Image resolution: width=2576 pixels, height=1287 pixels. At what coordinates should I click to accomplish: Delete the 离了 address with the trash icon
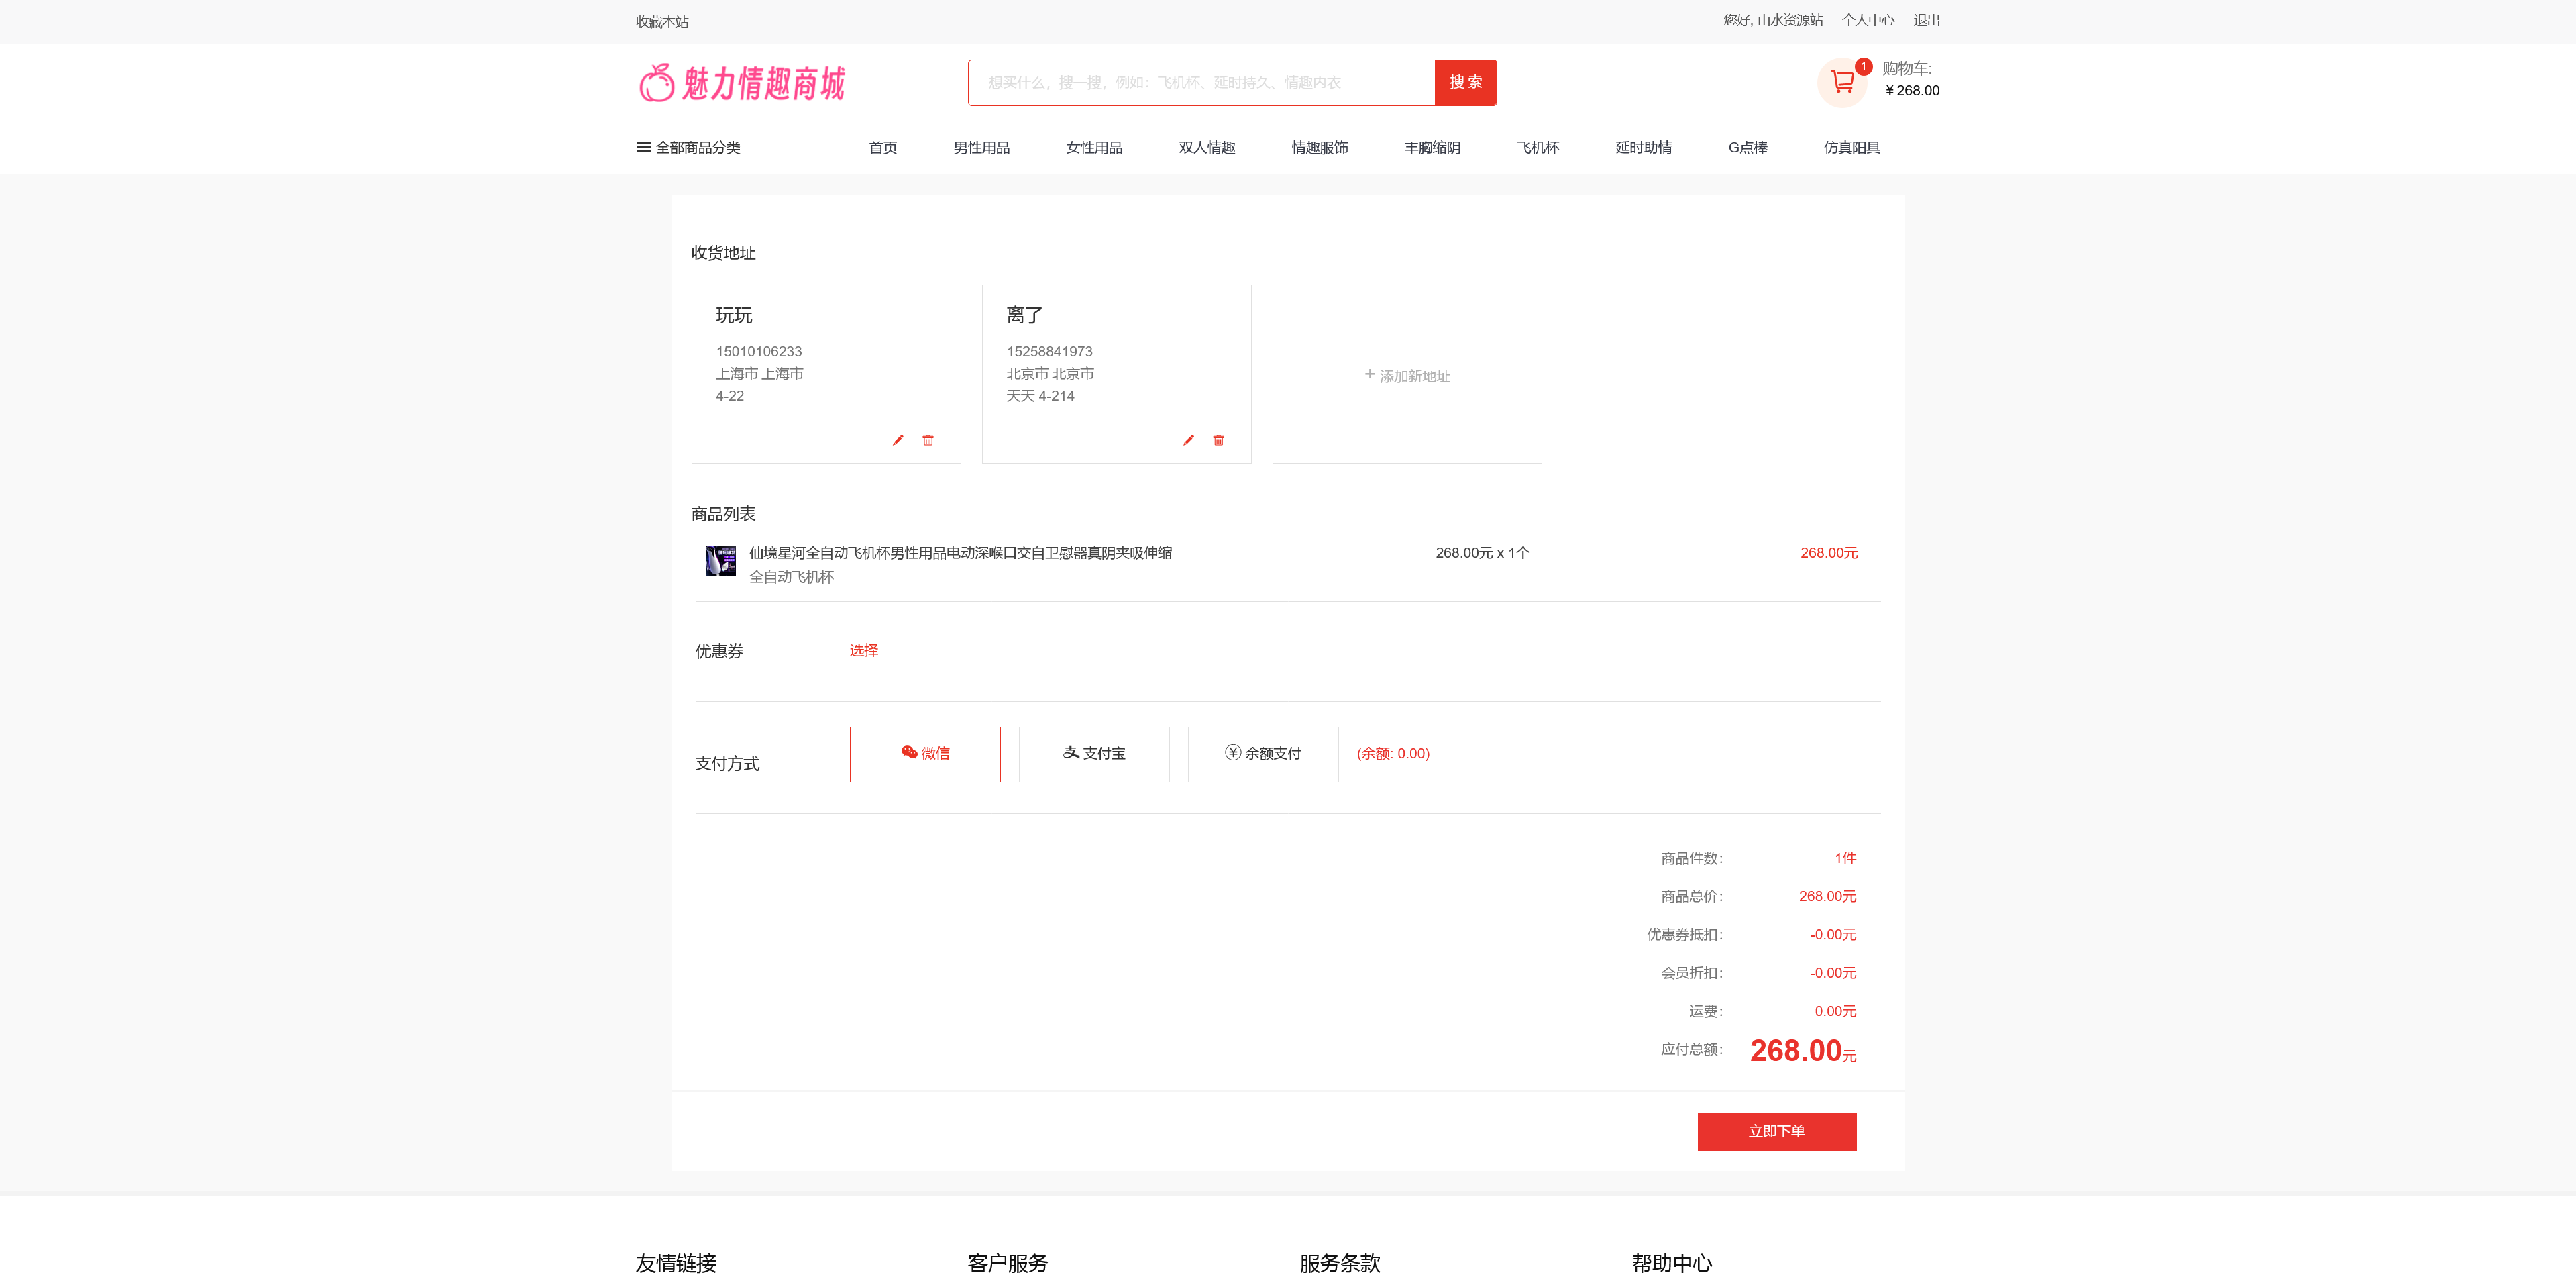coord(1218,440)
